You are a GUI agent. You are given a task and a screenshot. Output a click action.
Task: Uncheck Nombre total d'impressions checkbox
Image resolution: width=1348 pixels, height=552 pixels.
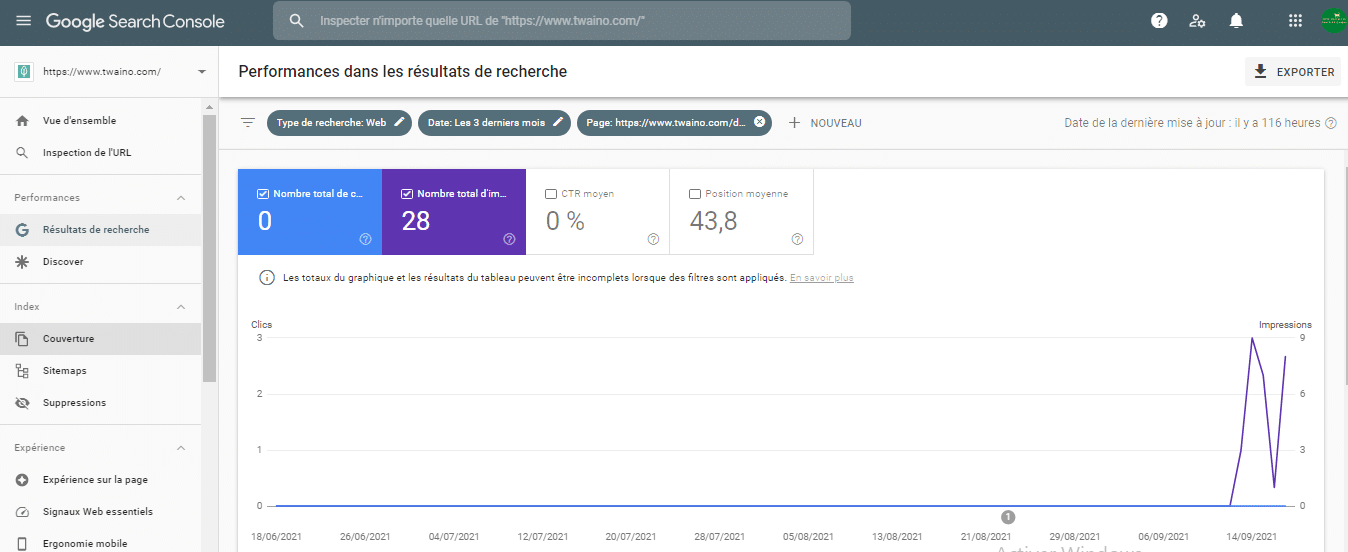[x=407, y=194]
